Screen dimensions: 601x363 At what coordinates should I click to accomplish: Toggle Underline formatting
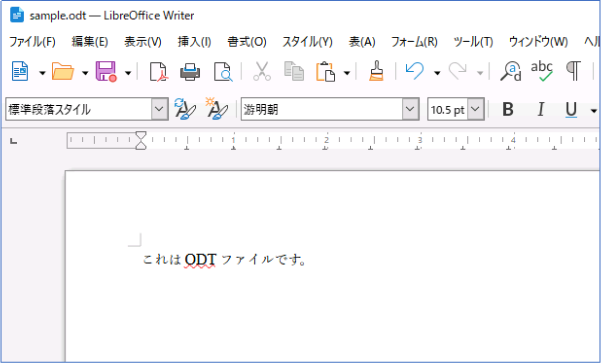(571, 110)
